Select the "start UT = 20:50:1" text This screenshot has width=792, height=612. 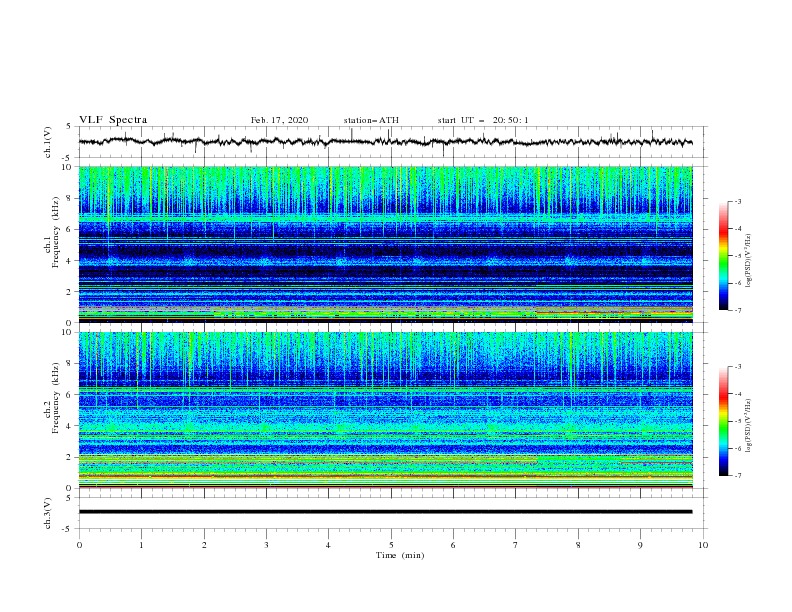point(483,120)
